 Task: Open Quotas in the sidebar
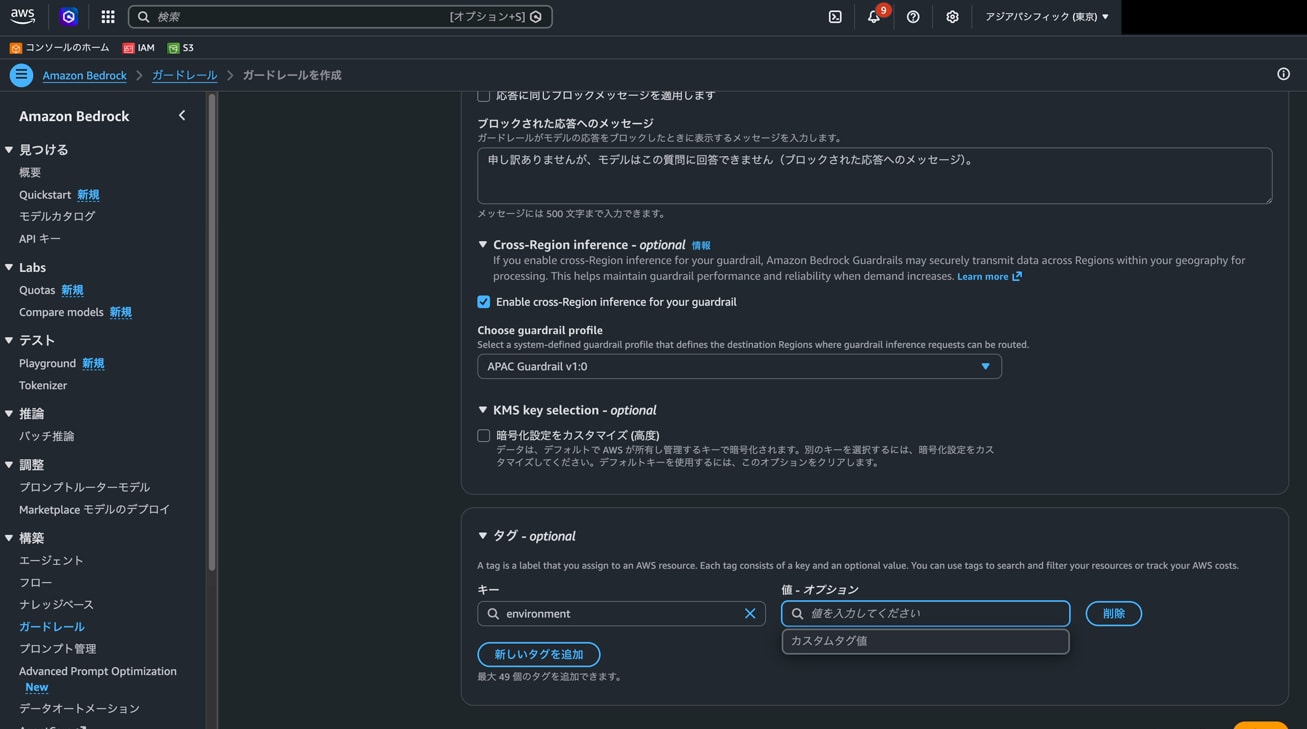pos(37,290)
